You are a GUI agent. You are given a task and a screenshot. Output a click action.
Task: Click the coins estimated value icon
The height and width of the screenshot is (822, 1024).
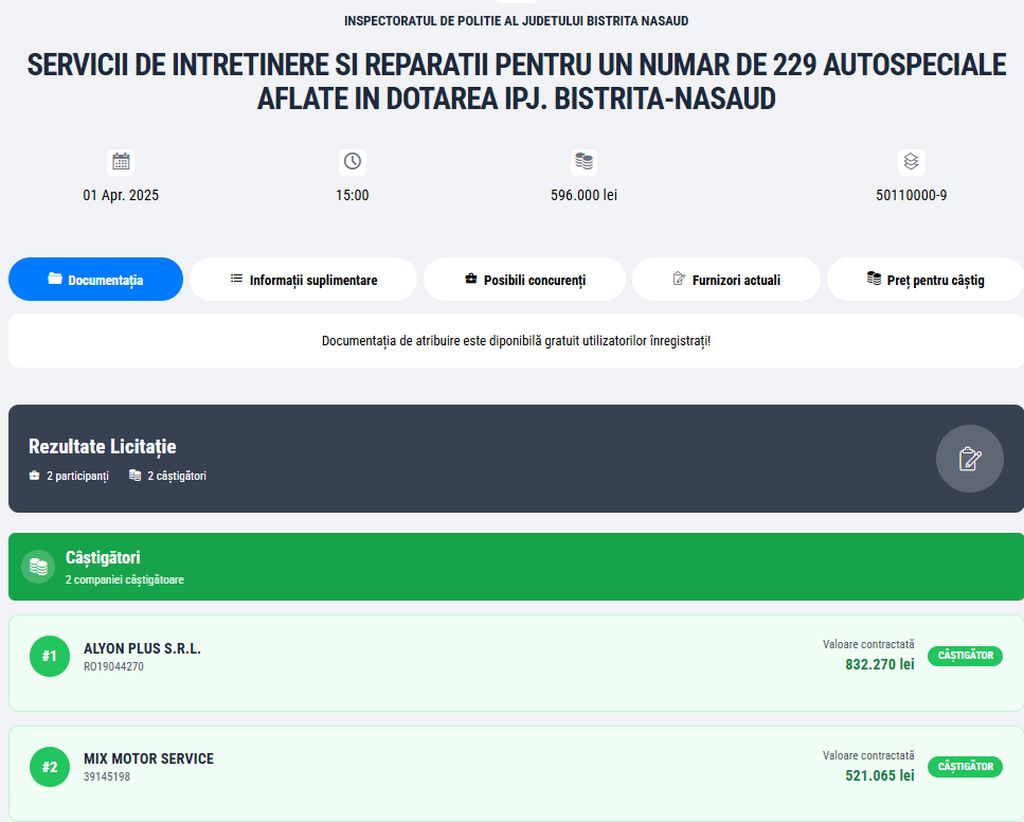[584, 162]
